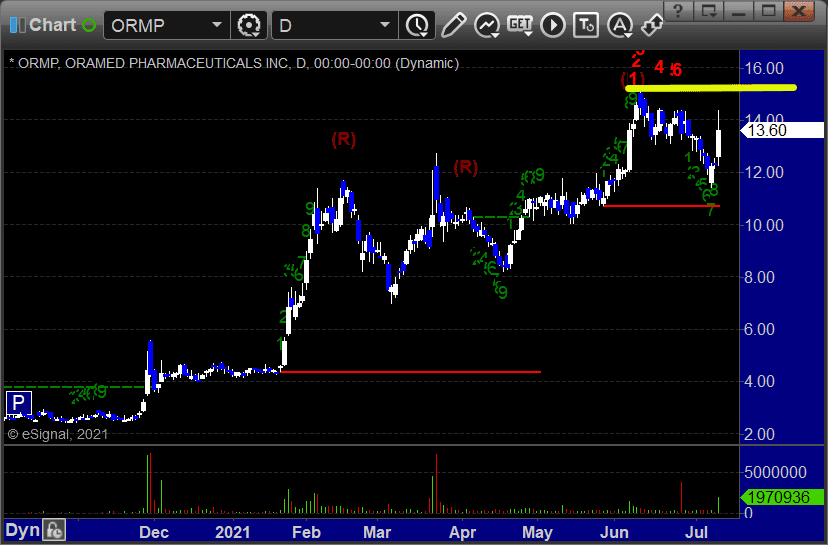Click the 2.00 price axis label
828x545 pixels.
(x=759, y=434)
